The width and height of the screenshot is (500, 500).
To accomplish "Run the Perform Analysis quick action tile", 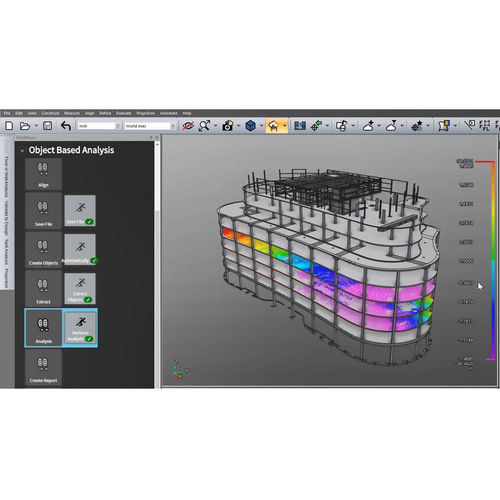I will (80, 328).
